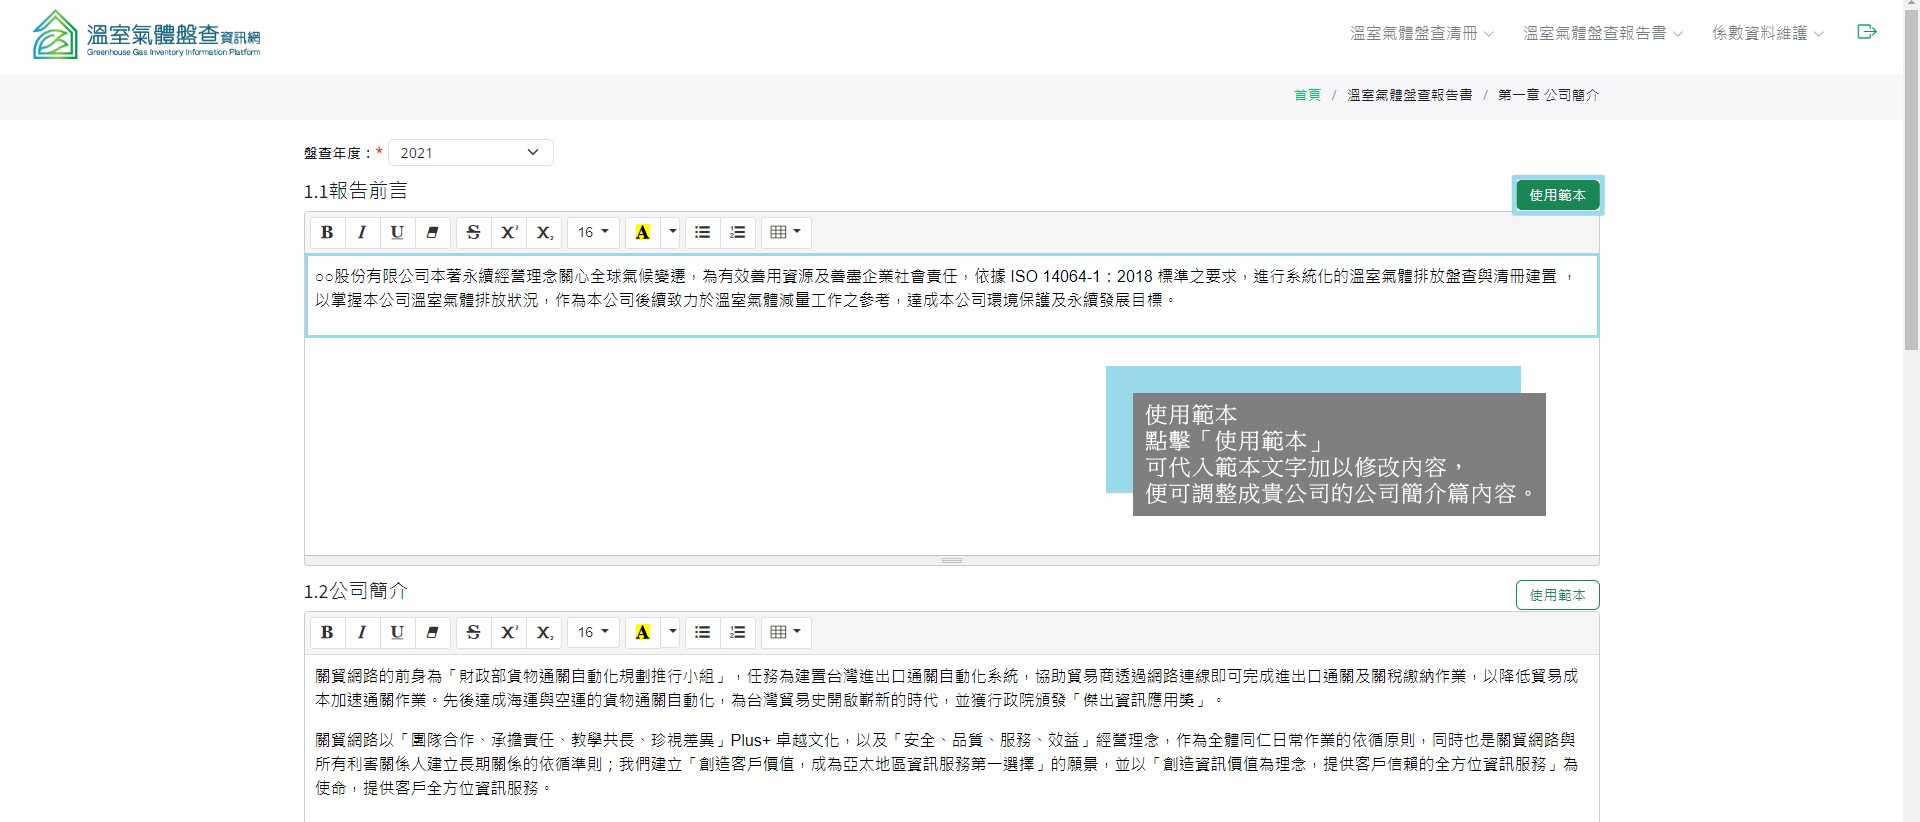
Task: Click 使用範本 button for 1.1 報告前言
Action: pyautogui.click(x=1557, y=195)
